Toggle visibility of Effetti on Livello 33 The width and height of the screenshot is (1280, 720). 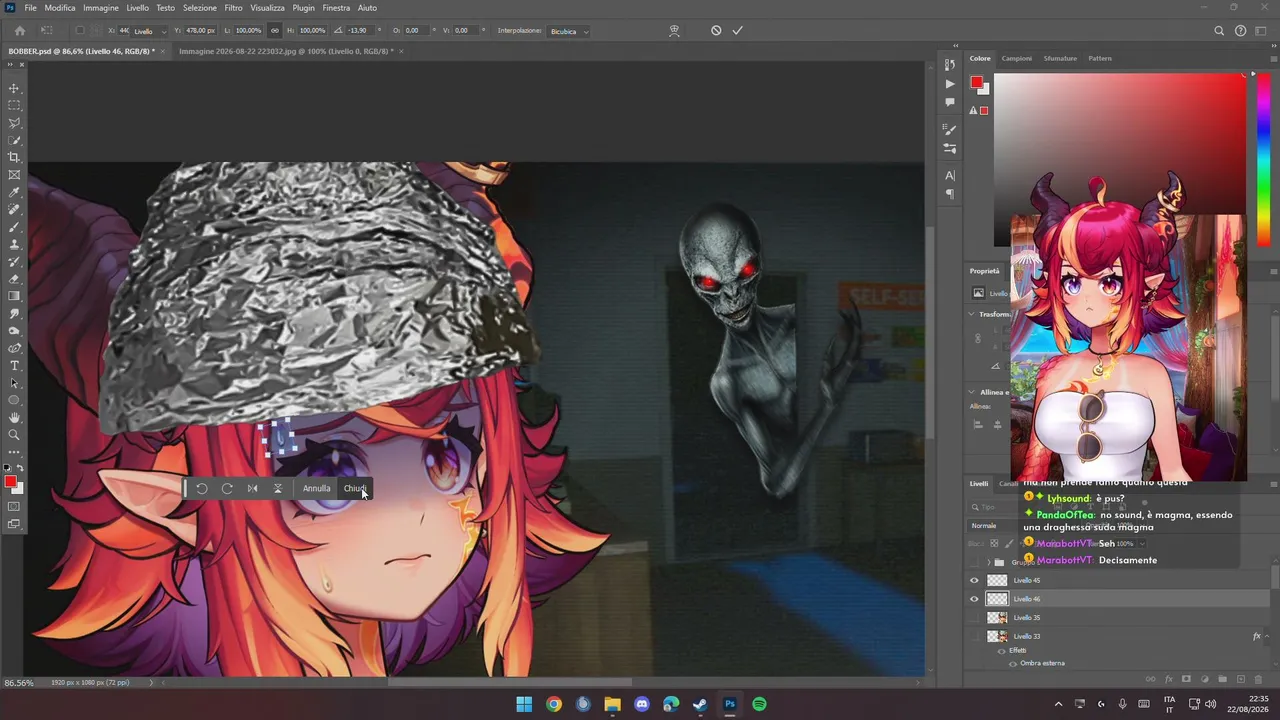click(1002, 650)
